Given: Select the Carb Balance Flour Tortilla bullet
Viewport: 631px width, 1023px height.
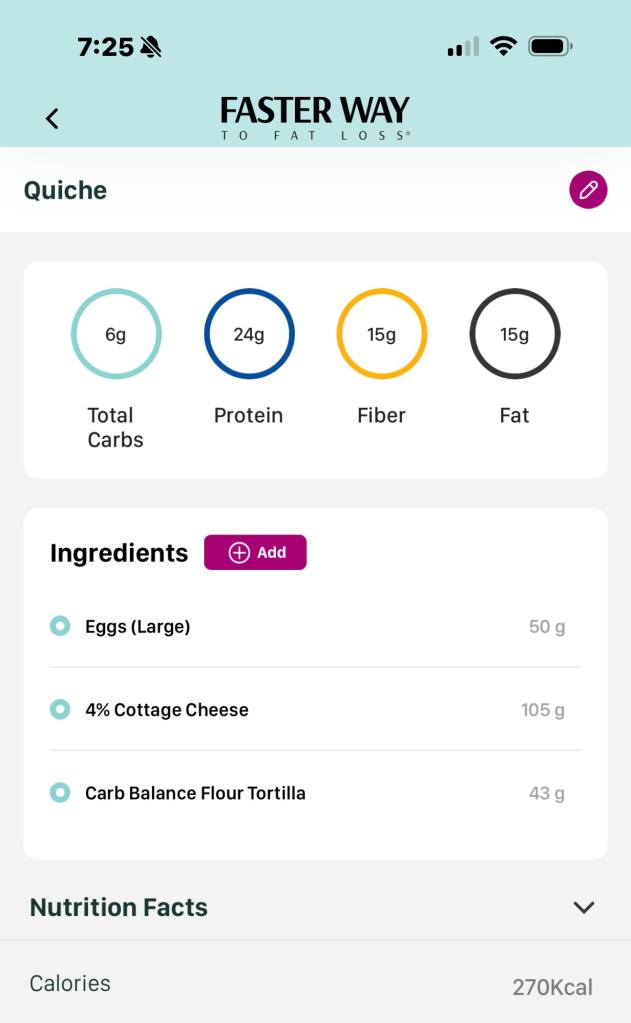Looking at the screenshot, I should click(60, 793).
